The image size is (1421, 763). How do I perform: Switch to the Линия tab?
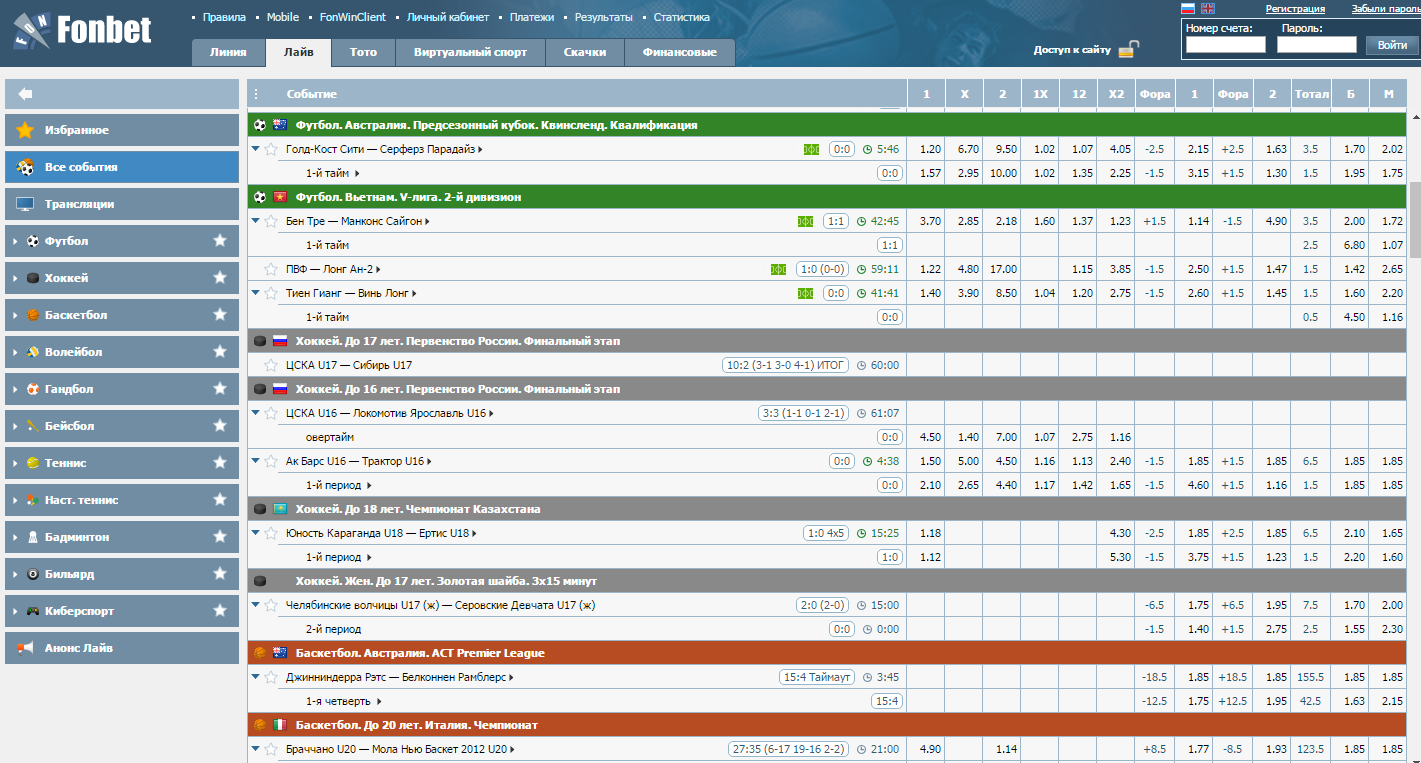point(229,52)
